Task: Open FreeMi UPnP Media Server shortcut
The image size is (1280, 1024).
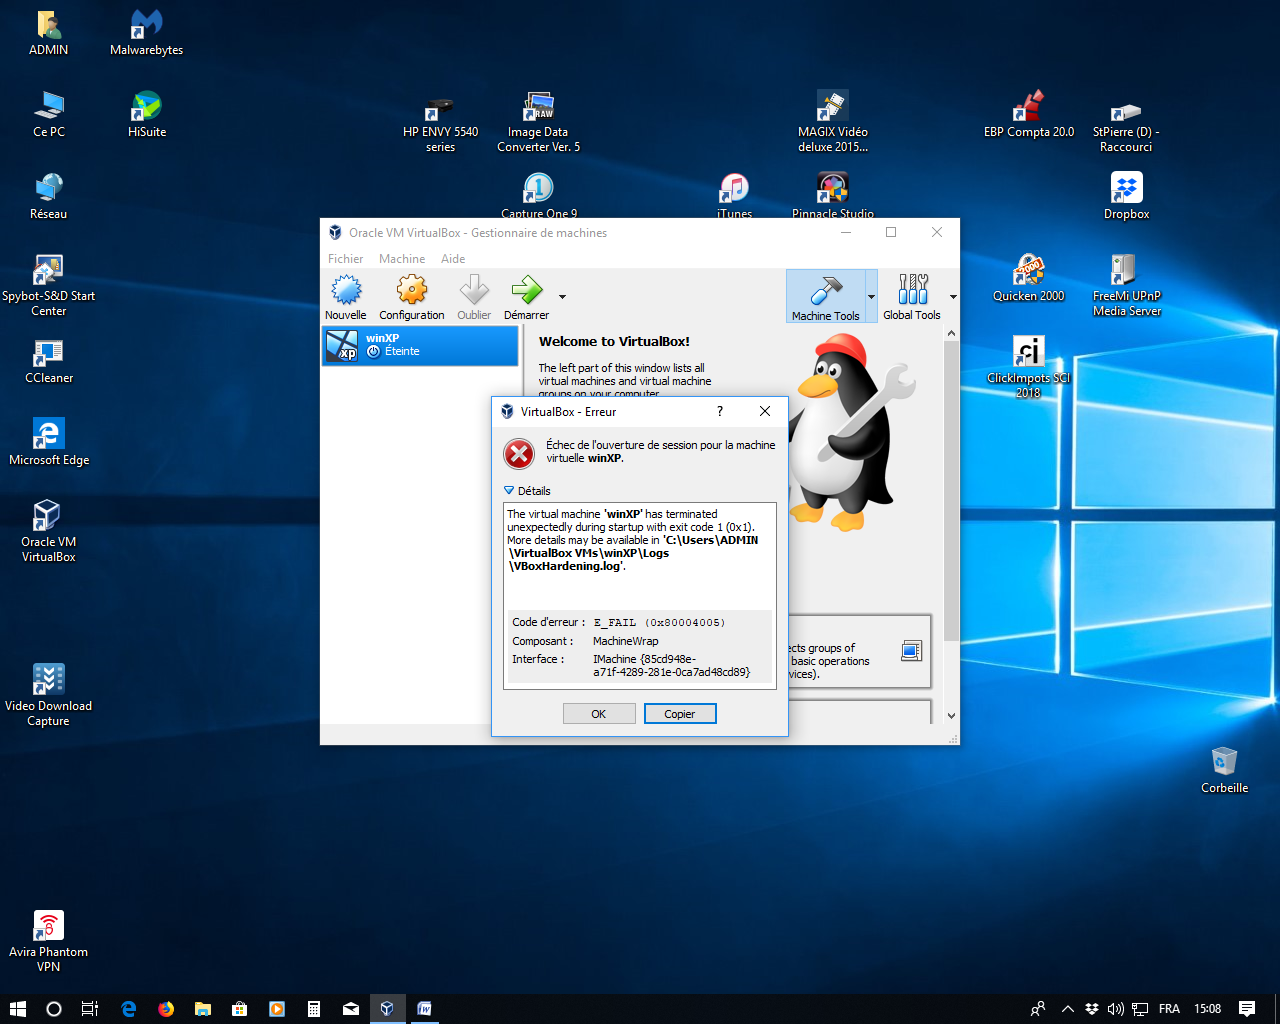Action: click(1126, 286)
